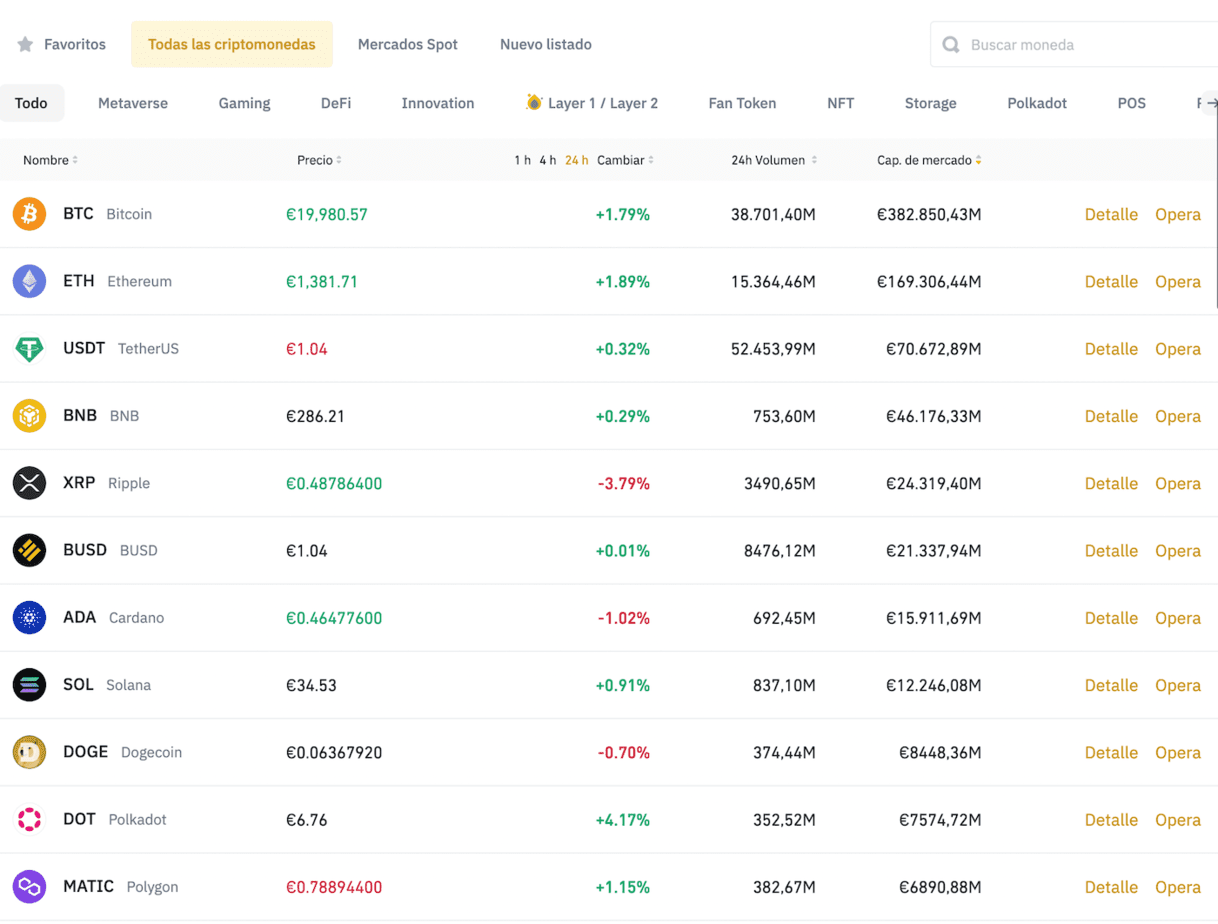Open Detalle for Solana
Image resolution: width=1218 pixels, height=924 pixels.
(1111, 685)
